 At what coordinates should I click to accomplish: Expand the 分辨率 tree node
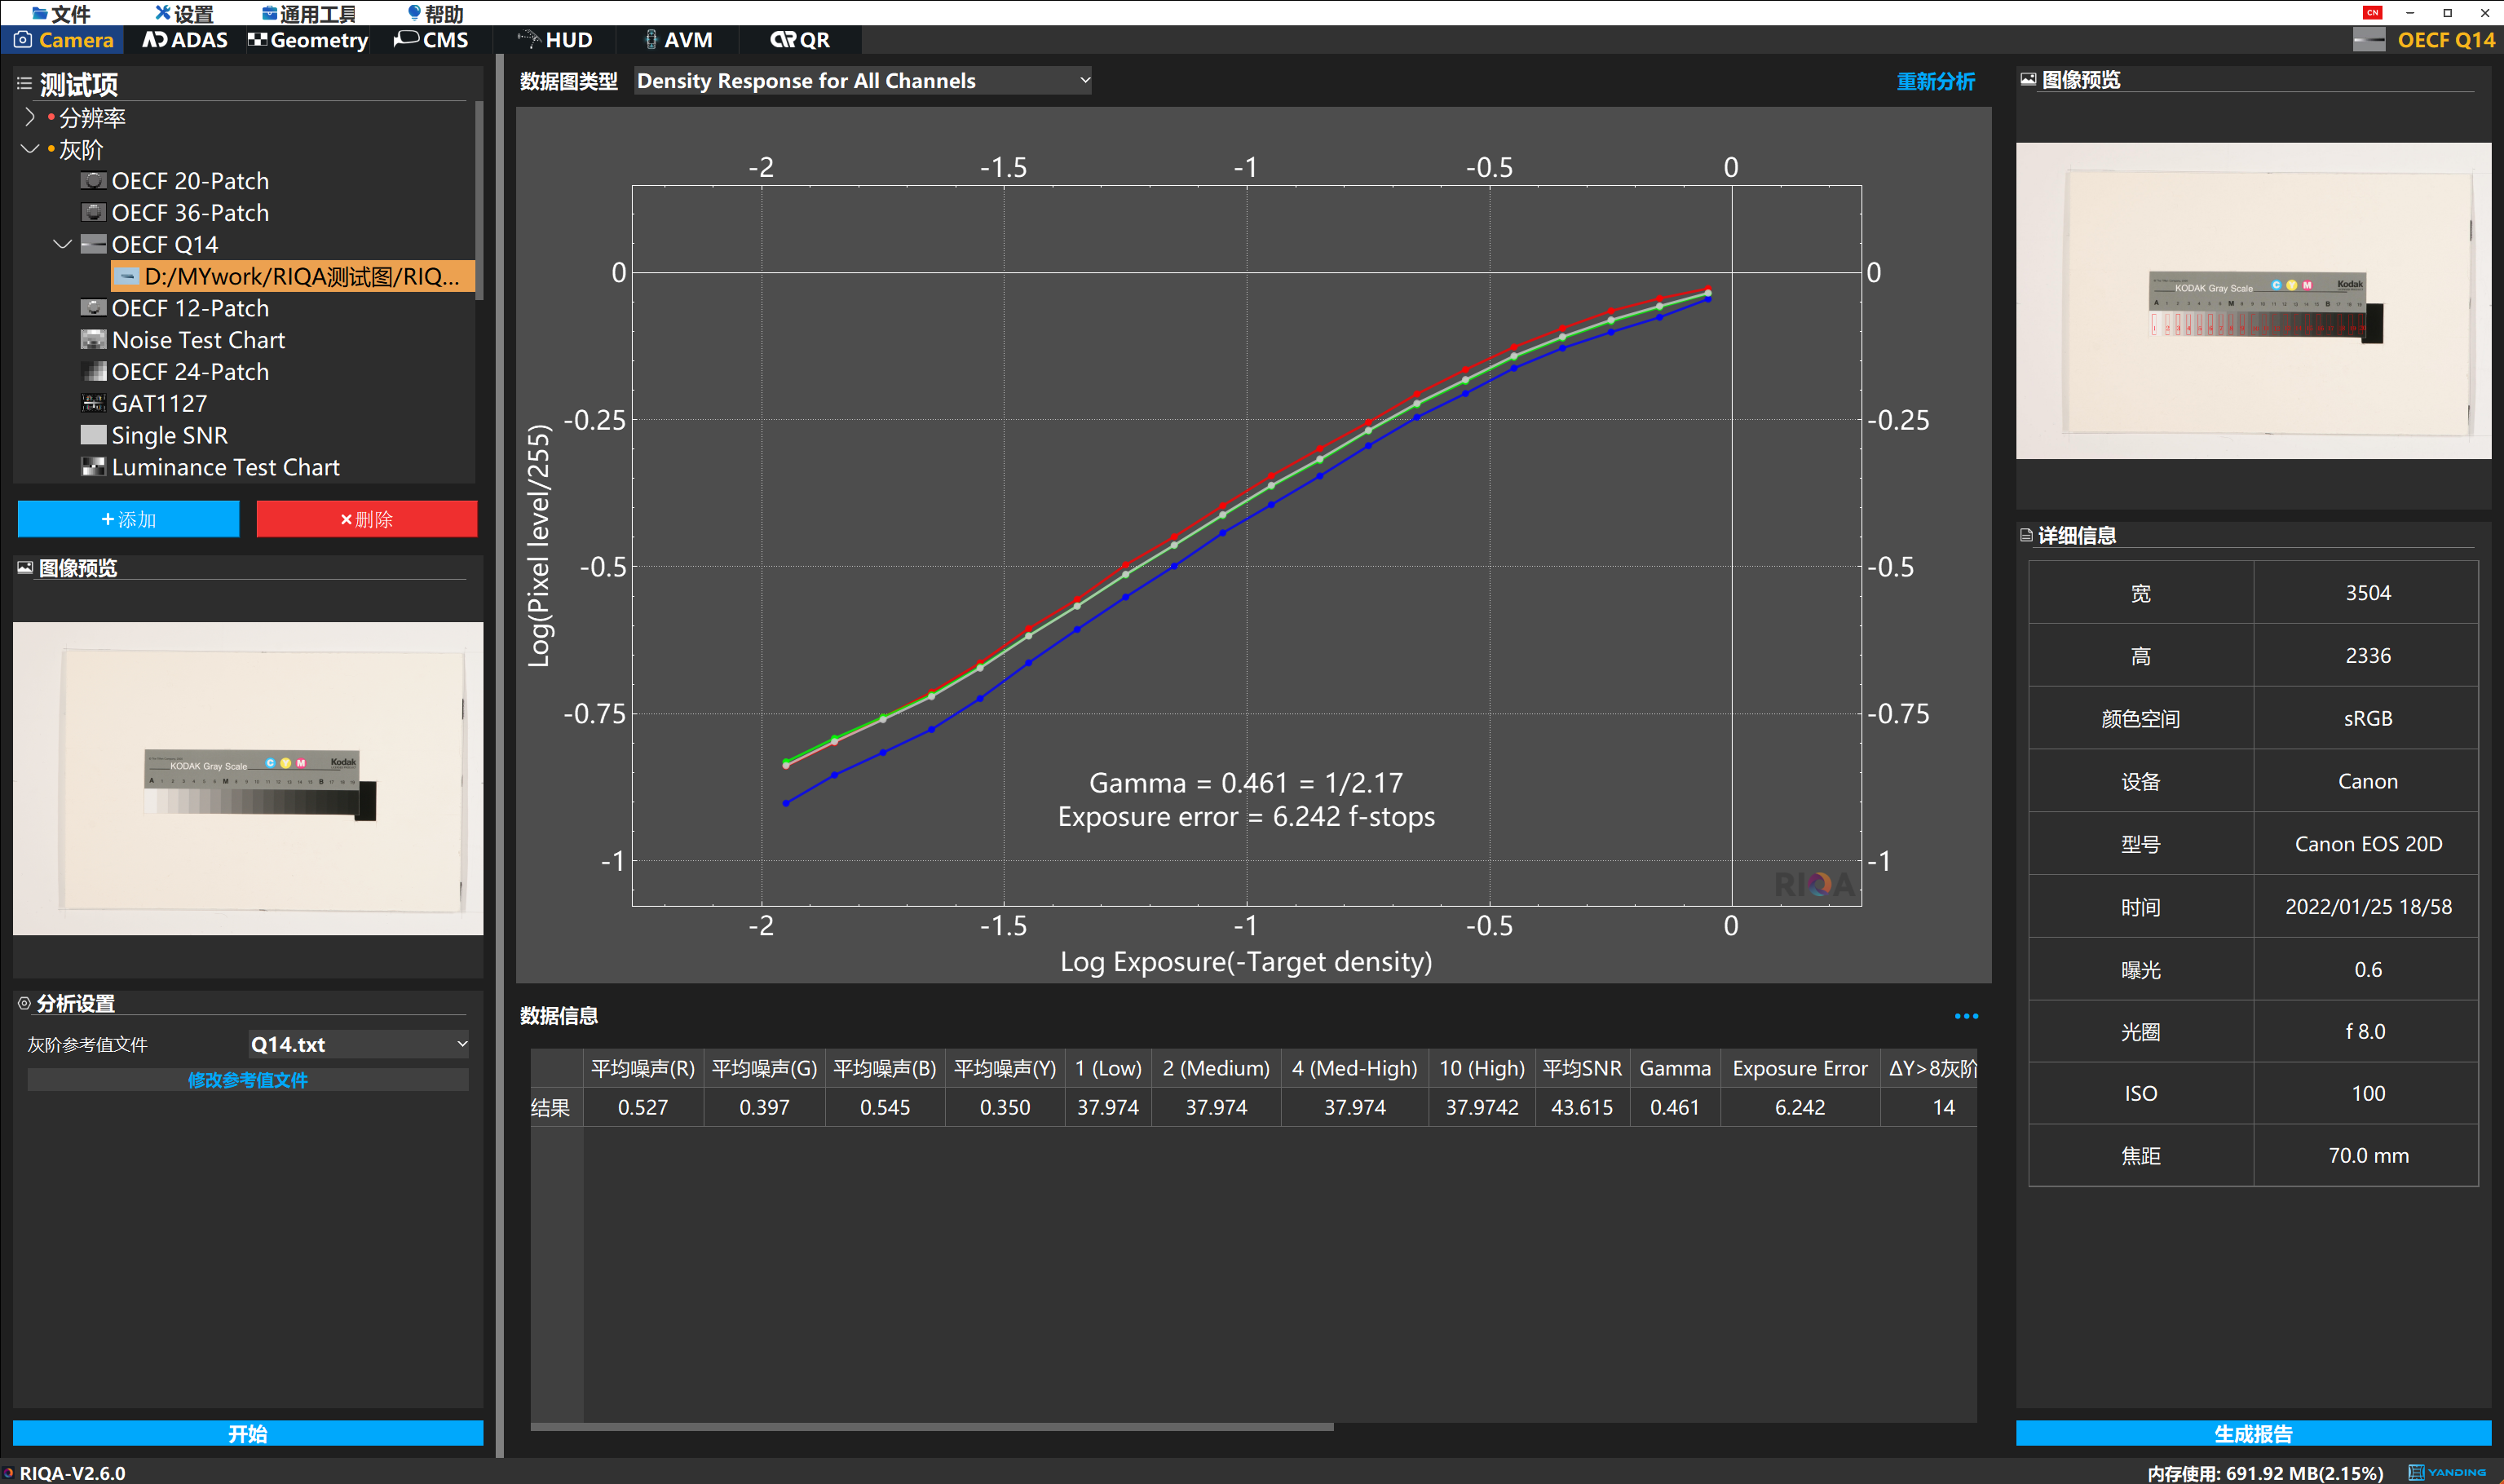[29, 117]
